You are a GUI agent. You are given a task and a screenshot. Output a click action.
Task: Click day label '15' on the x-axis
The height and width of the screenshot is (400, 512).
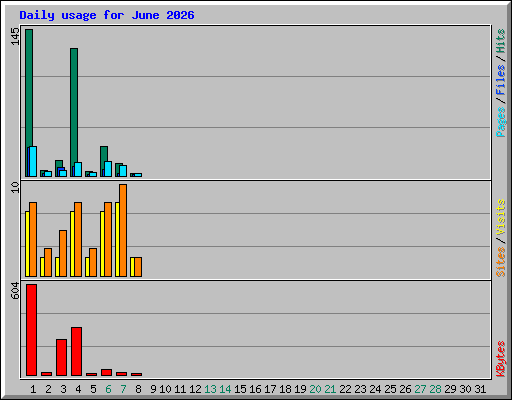pyautogui.click(x=240, y=389)
